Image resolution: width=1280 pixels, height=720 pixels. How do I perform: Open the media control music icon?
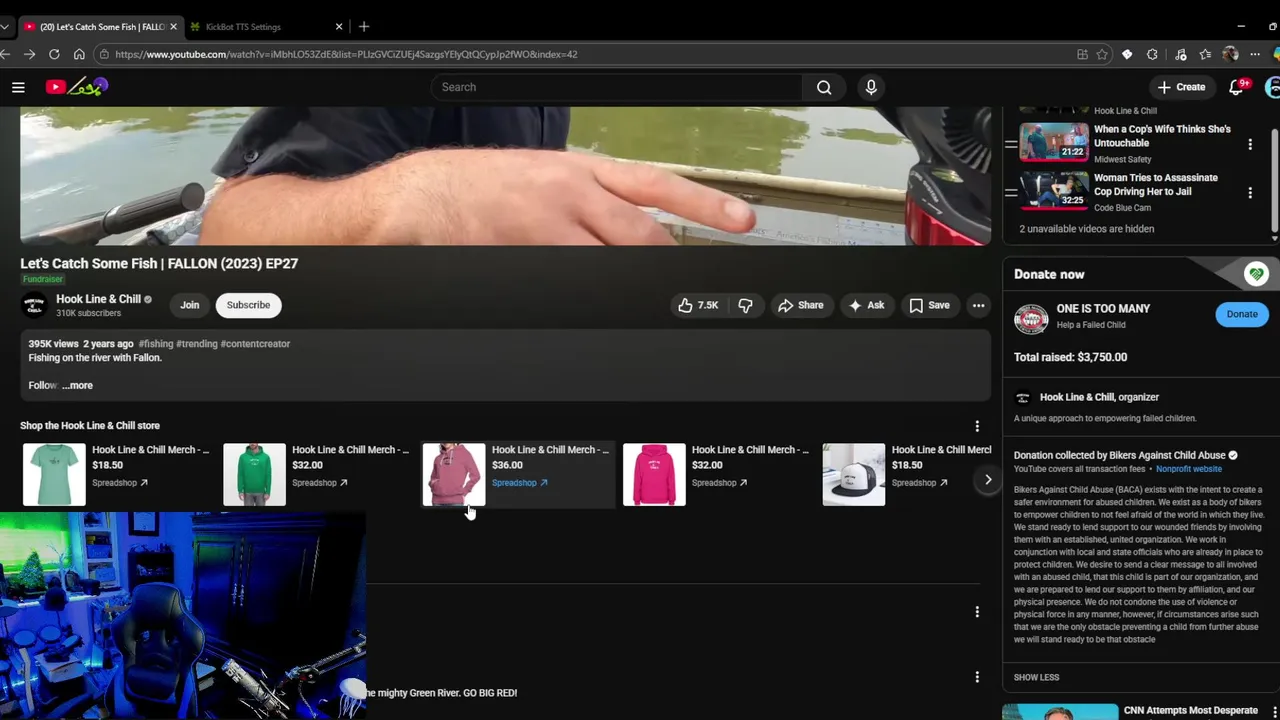(1181, 54)
